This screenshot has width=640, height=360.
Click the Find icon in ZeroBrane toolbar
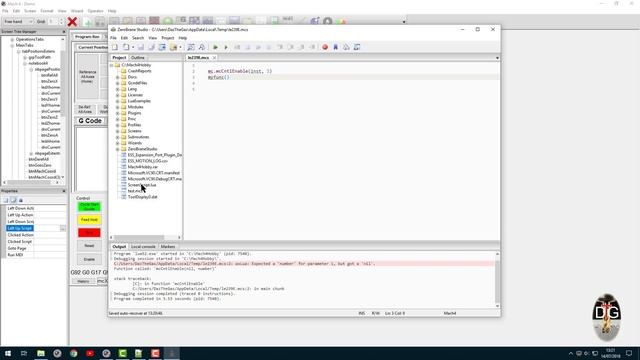[191, 47]
